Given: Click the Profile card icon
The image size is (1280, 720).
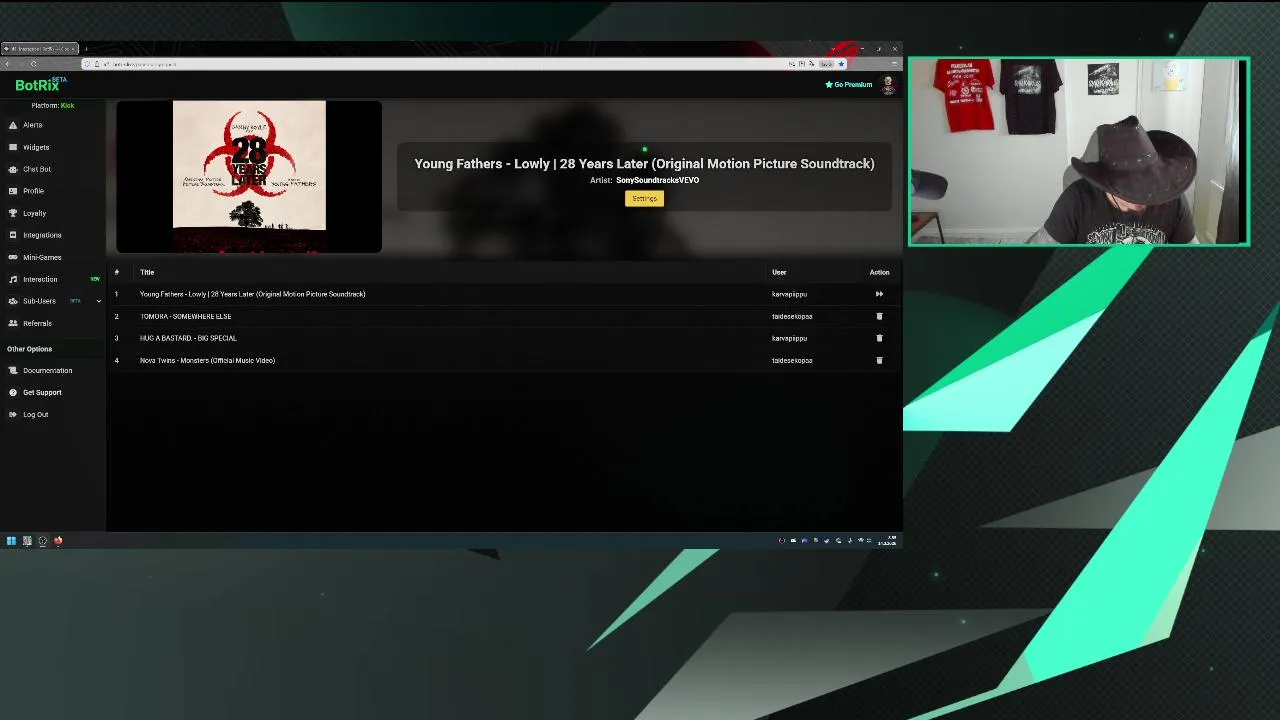Looking at the screenshot, I should pos(12,191).
